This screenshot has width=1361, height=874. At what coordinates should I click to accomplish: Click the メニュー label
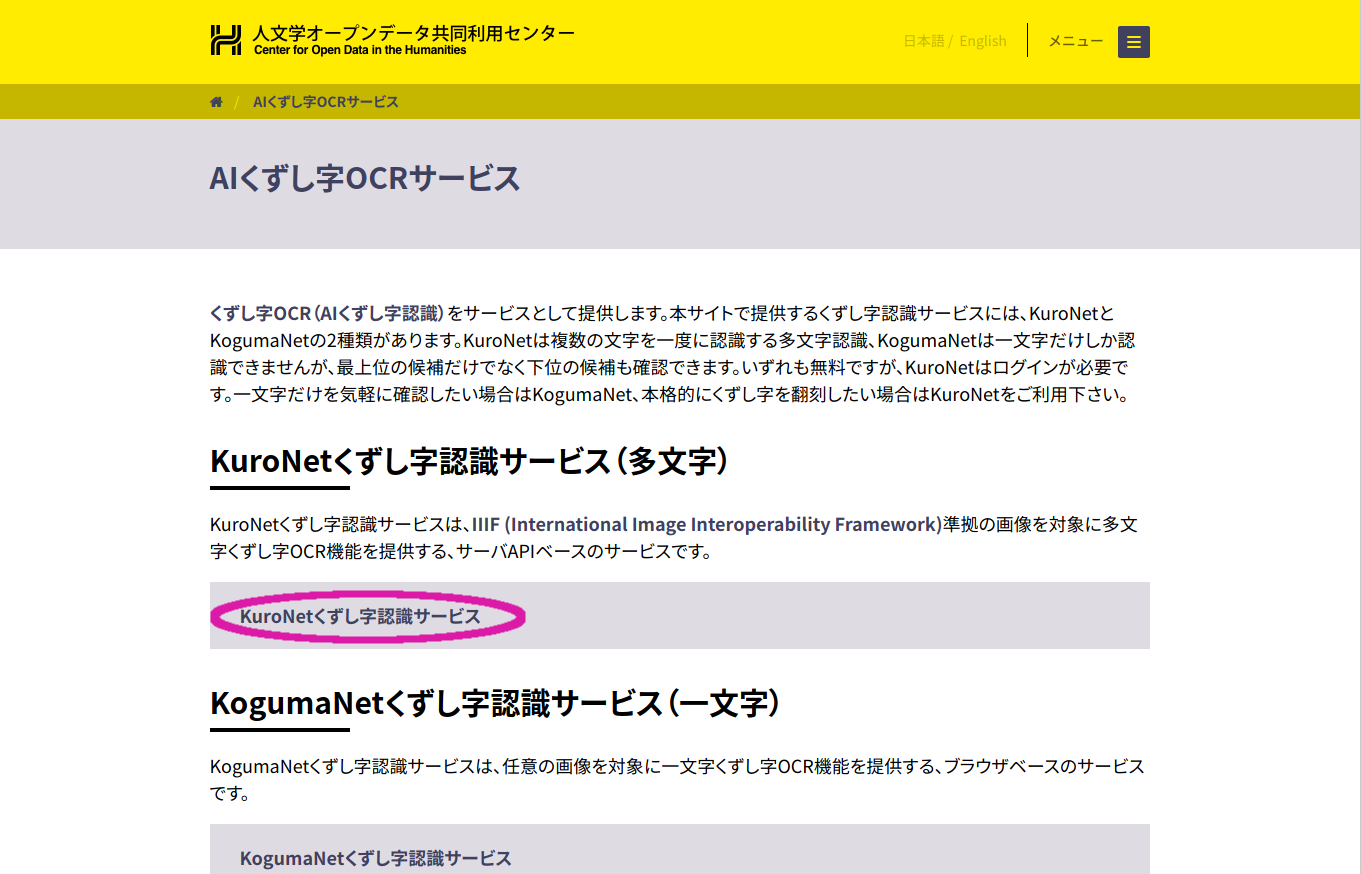click(x=1075, y=41)
